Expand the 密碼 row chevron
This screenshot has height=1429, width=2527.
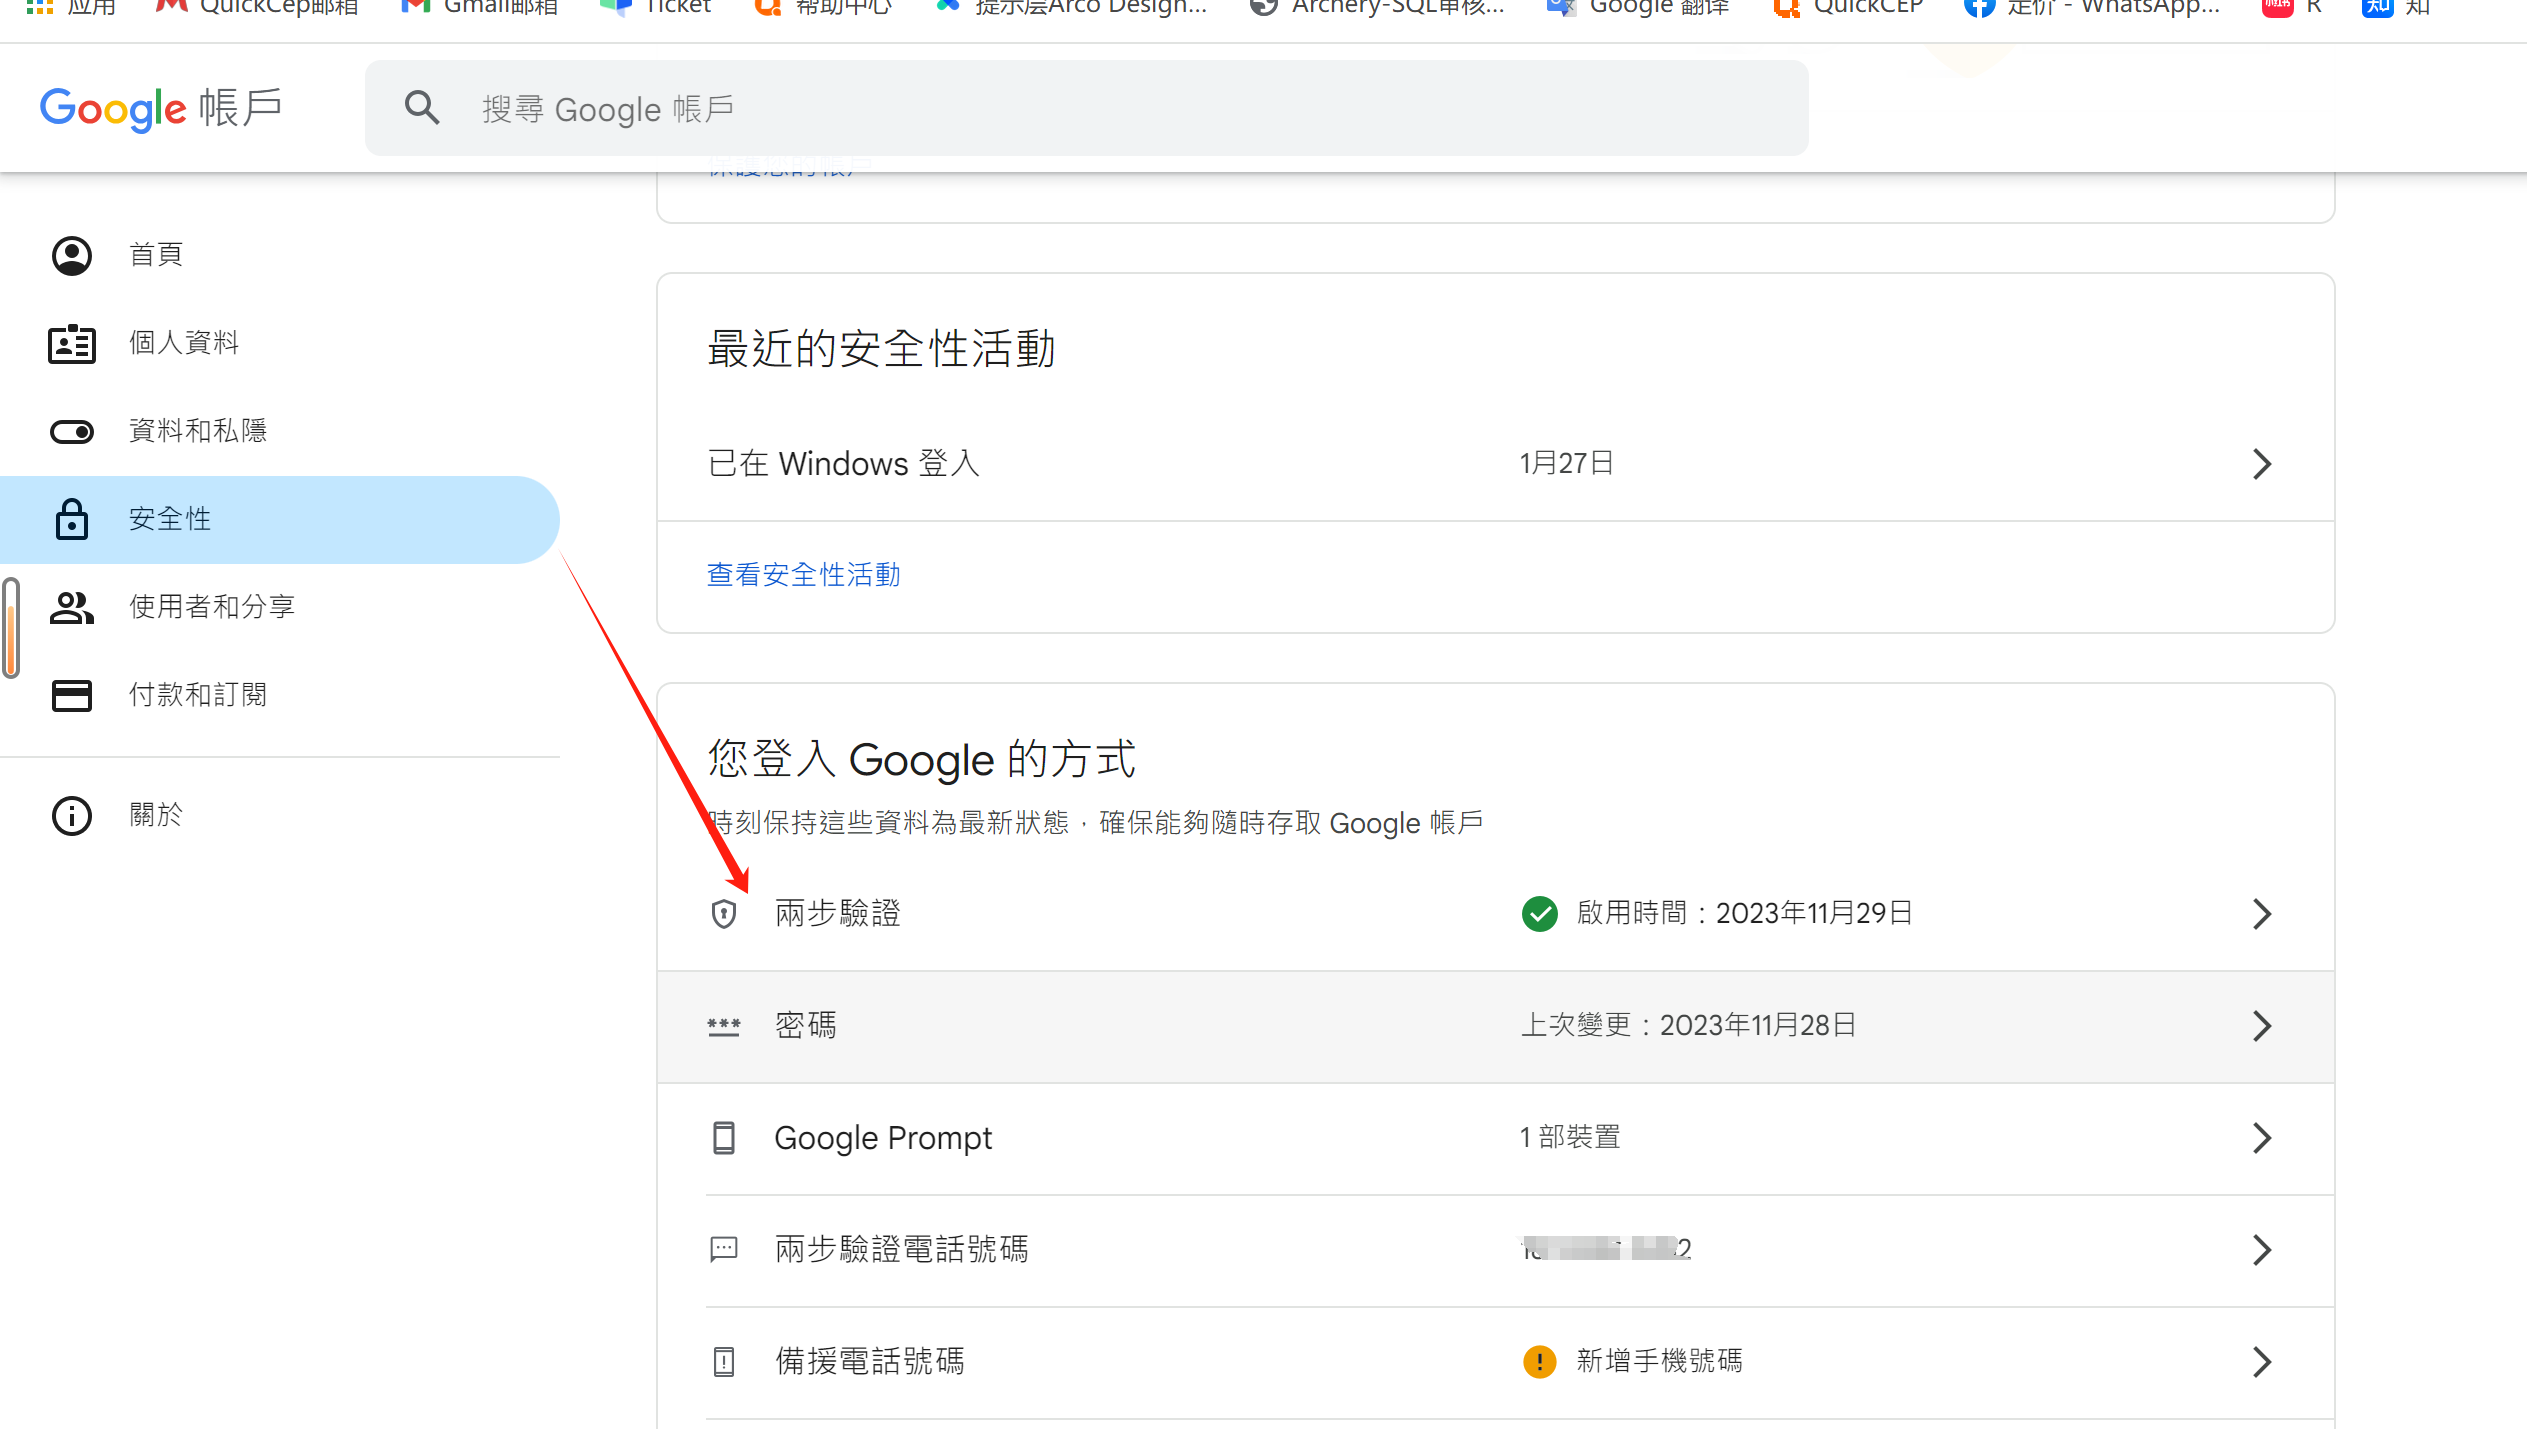click(x=2262, y=1026)
